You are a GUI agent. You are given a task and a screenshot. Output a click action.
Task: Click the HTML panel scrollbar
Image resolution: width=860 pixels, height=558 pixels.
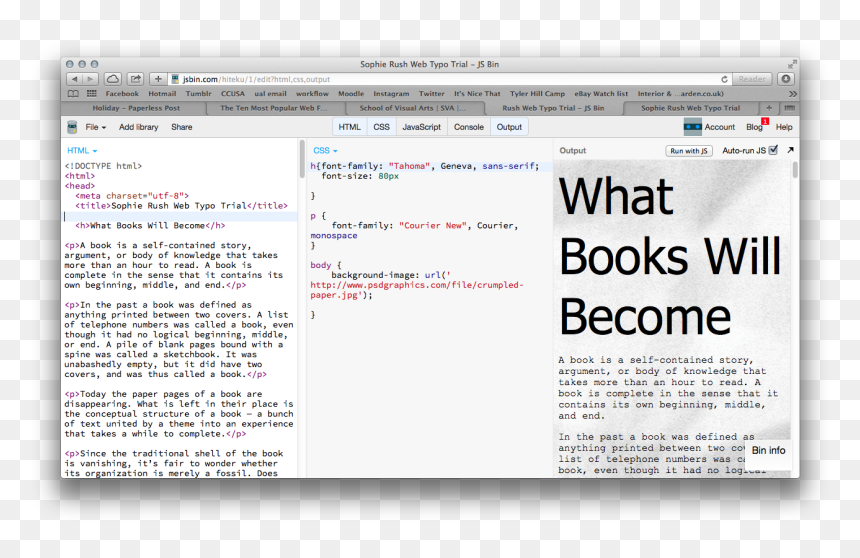302,159
